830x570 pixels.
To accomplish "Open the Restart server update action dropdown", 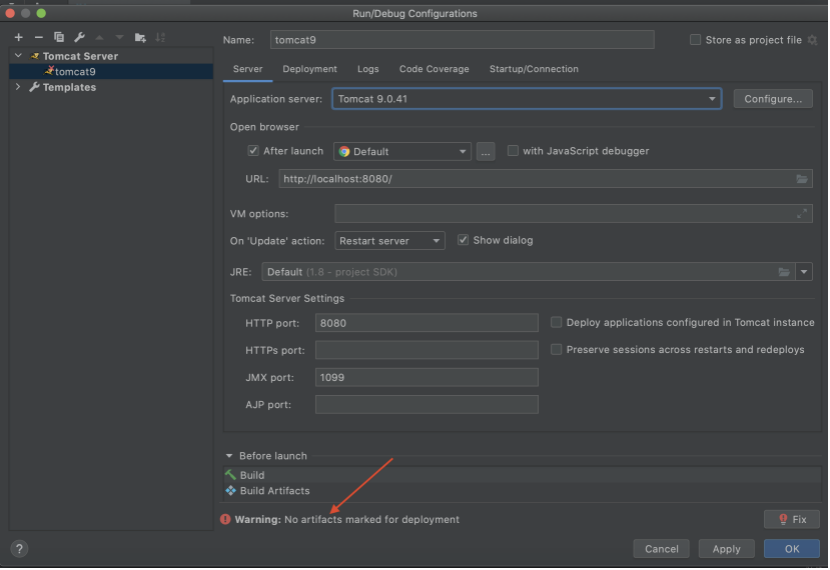I will tap(390, 241).
